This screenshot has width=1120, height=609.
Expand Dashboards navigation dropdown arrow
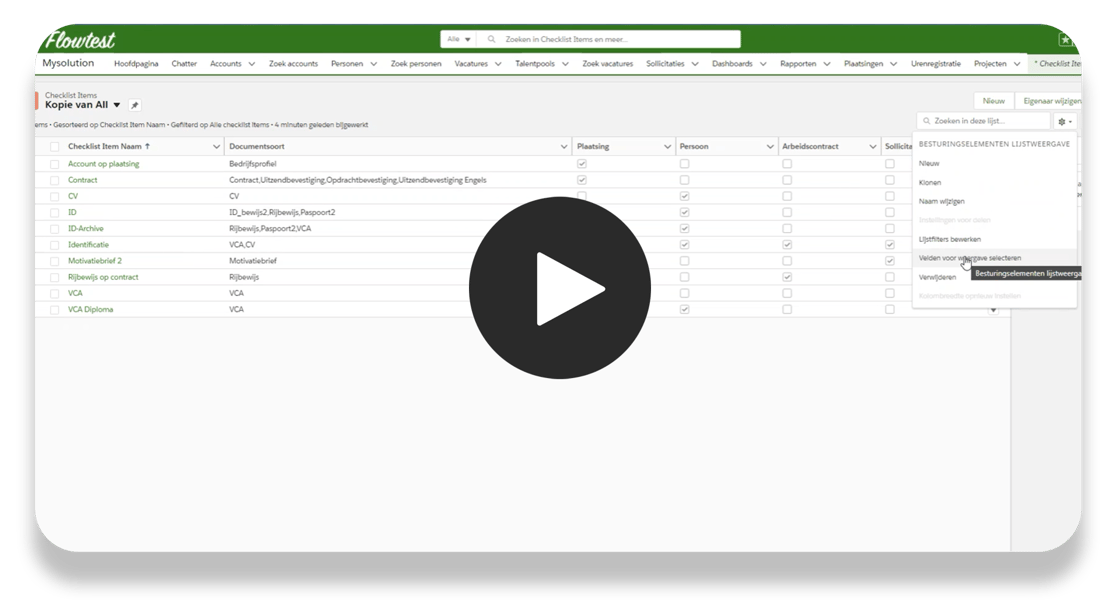pos(763,64)
